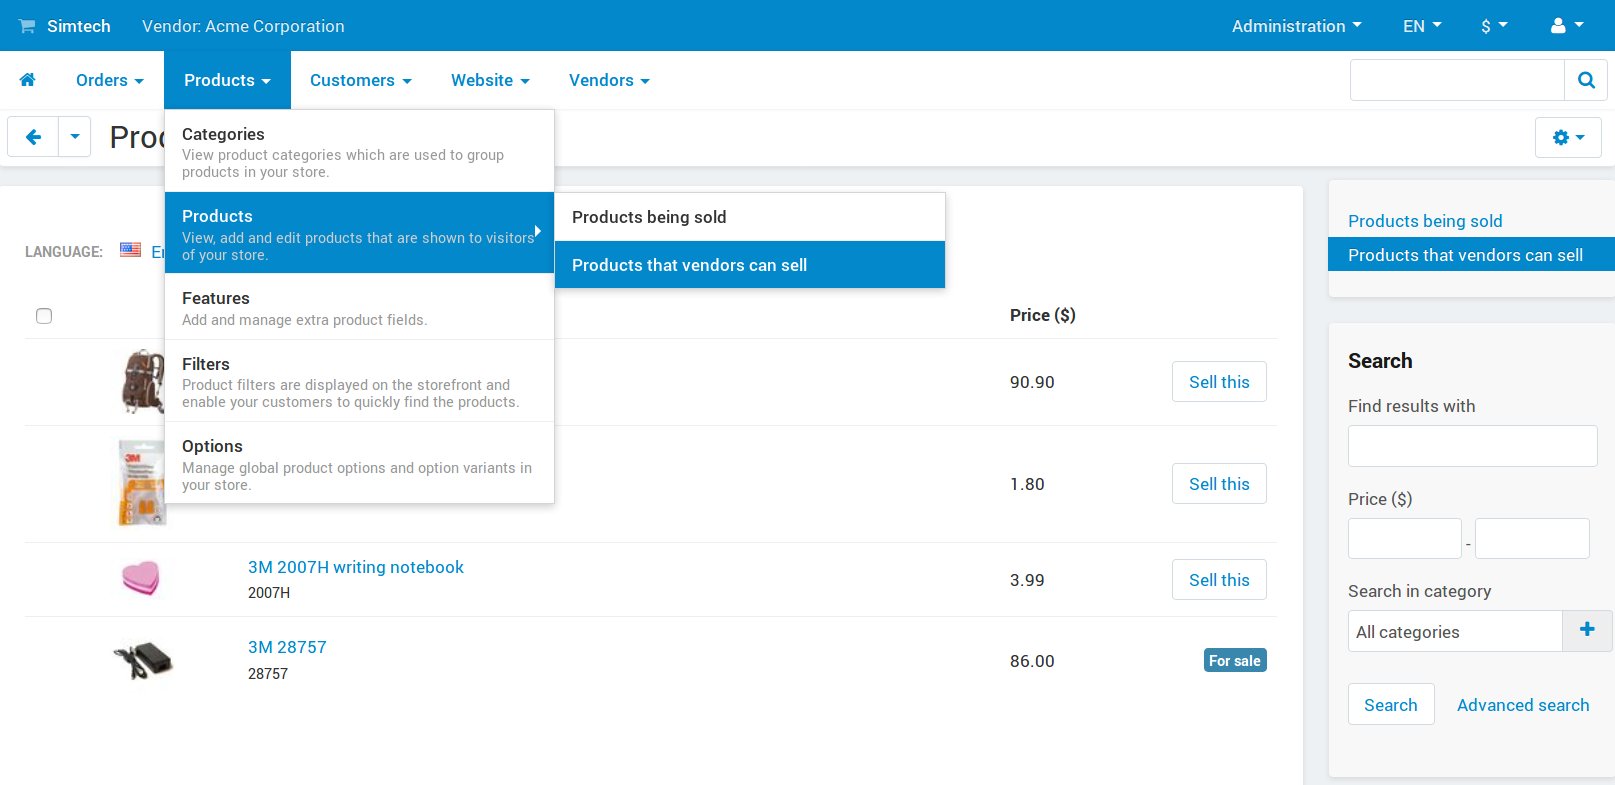Focus the maximum Price field
This screenshot has height=785, width=1615.
1532,538
